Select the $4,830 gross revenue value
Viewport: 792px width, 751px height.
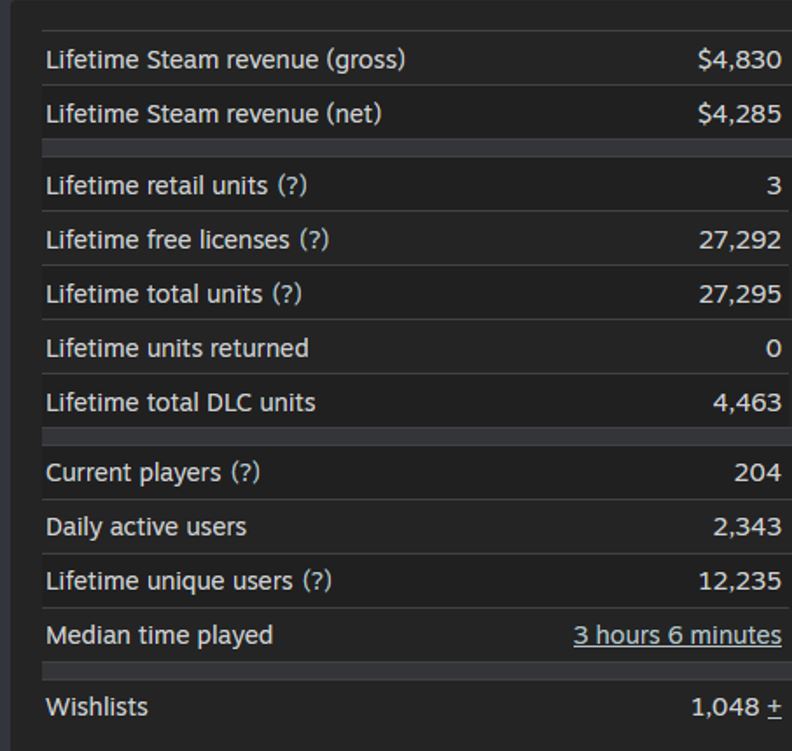pos(739,60)
